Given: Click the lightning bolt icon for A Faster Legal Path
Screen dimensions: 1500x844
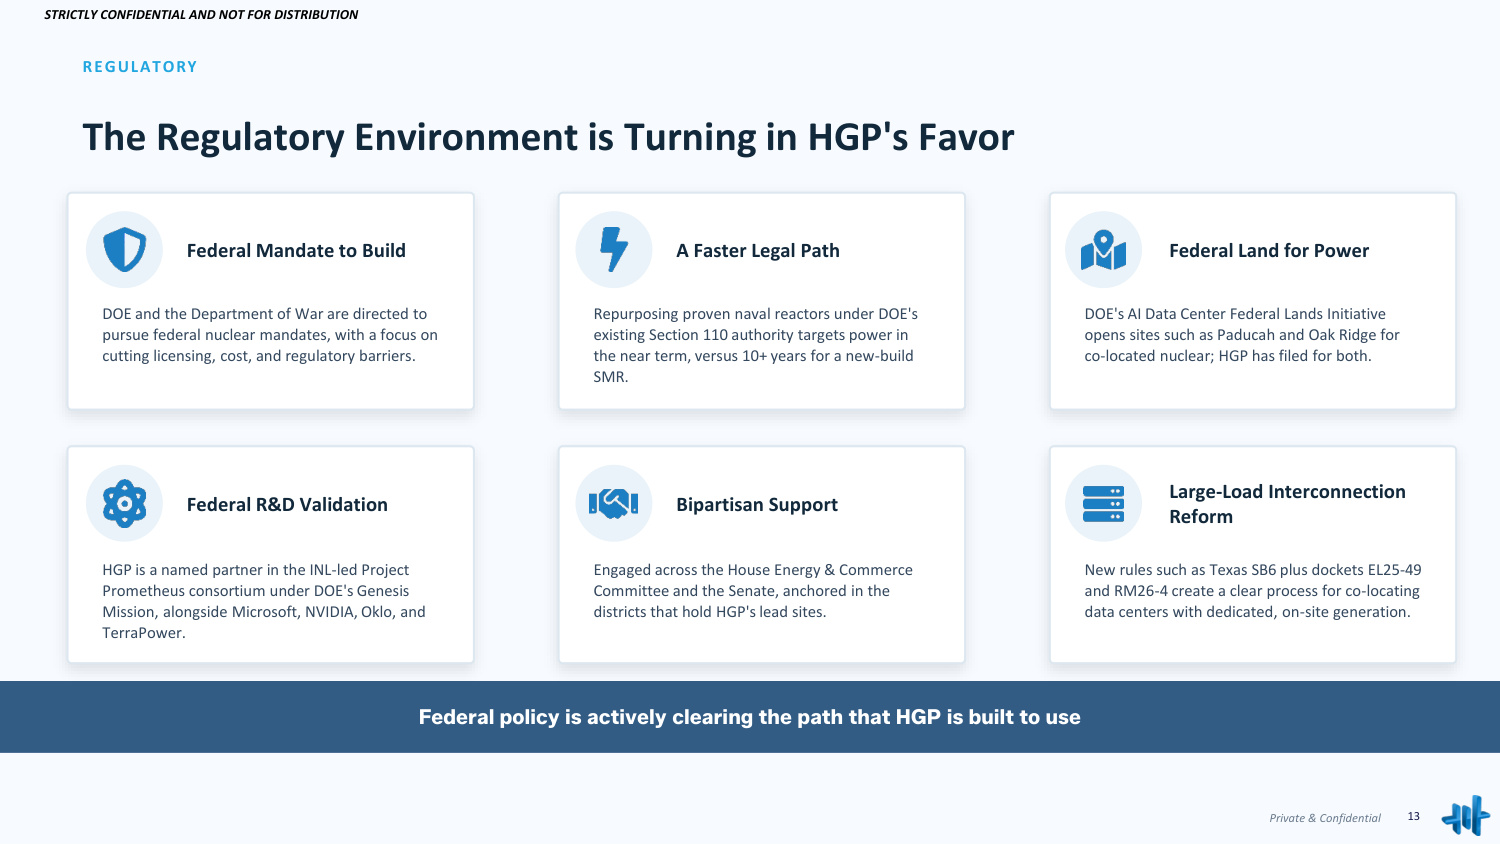Looking at the screenshot, I should pyautogui.click(x=614, y=250).
